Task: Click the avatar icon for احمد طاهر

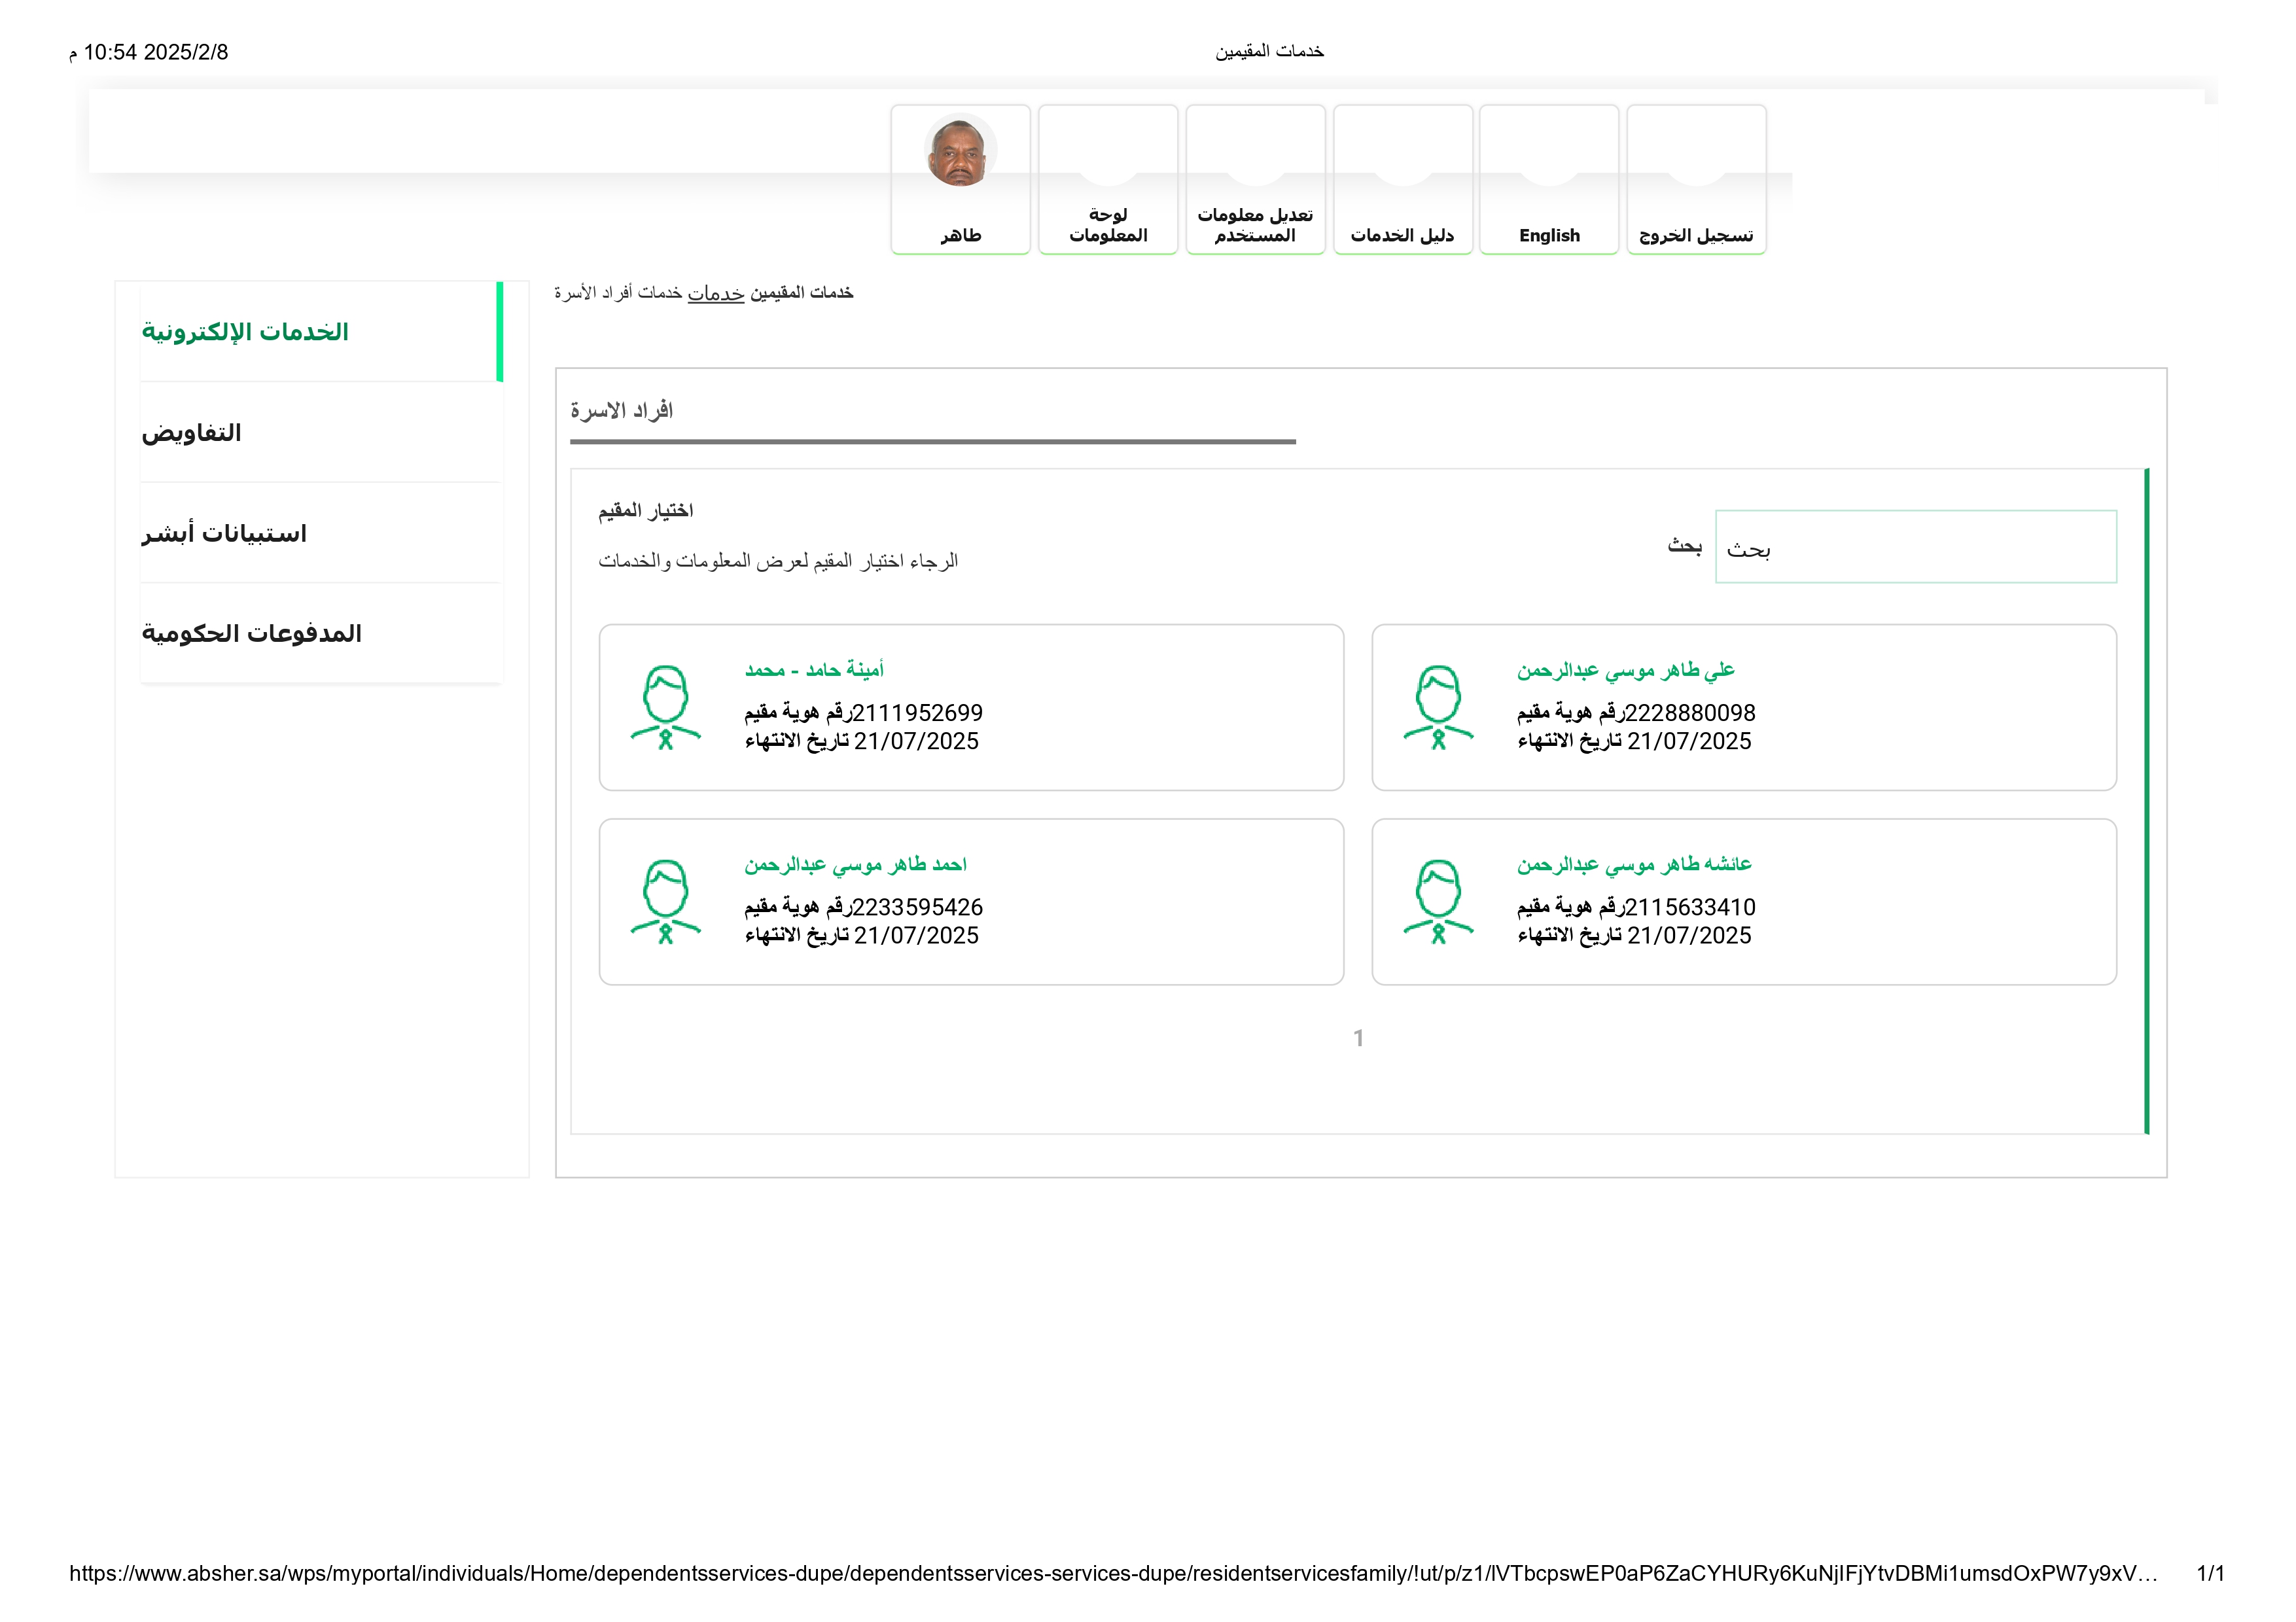Action: [x=665, y=901]
